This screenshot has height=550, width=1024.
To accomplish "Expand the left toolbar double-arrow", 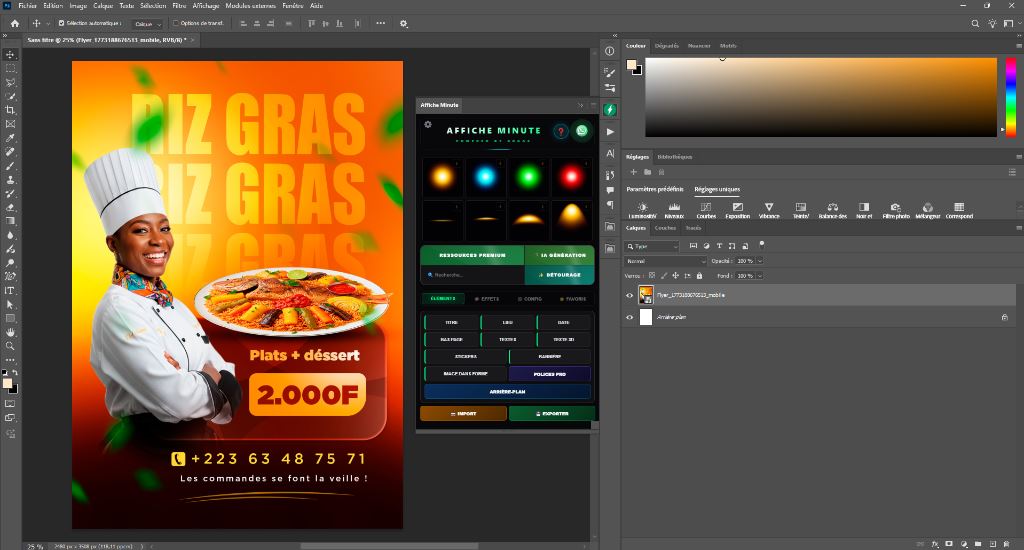I will 5,36.
